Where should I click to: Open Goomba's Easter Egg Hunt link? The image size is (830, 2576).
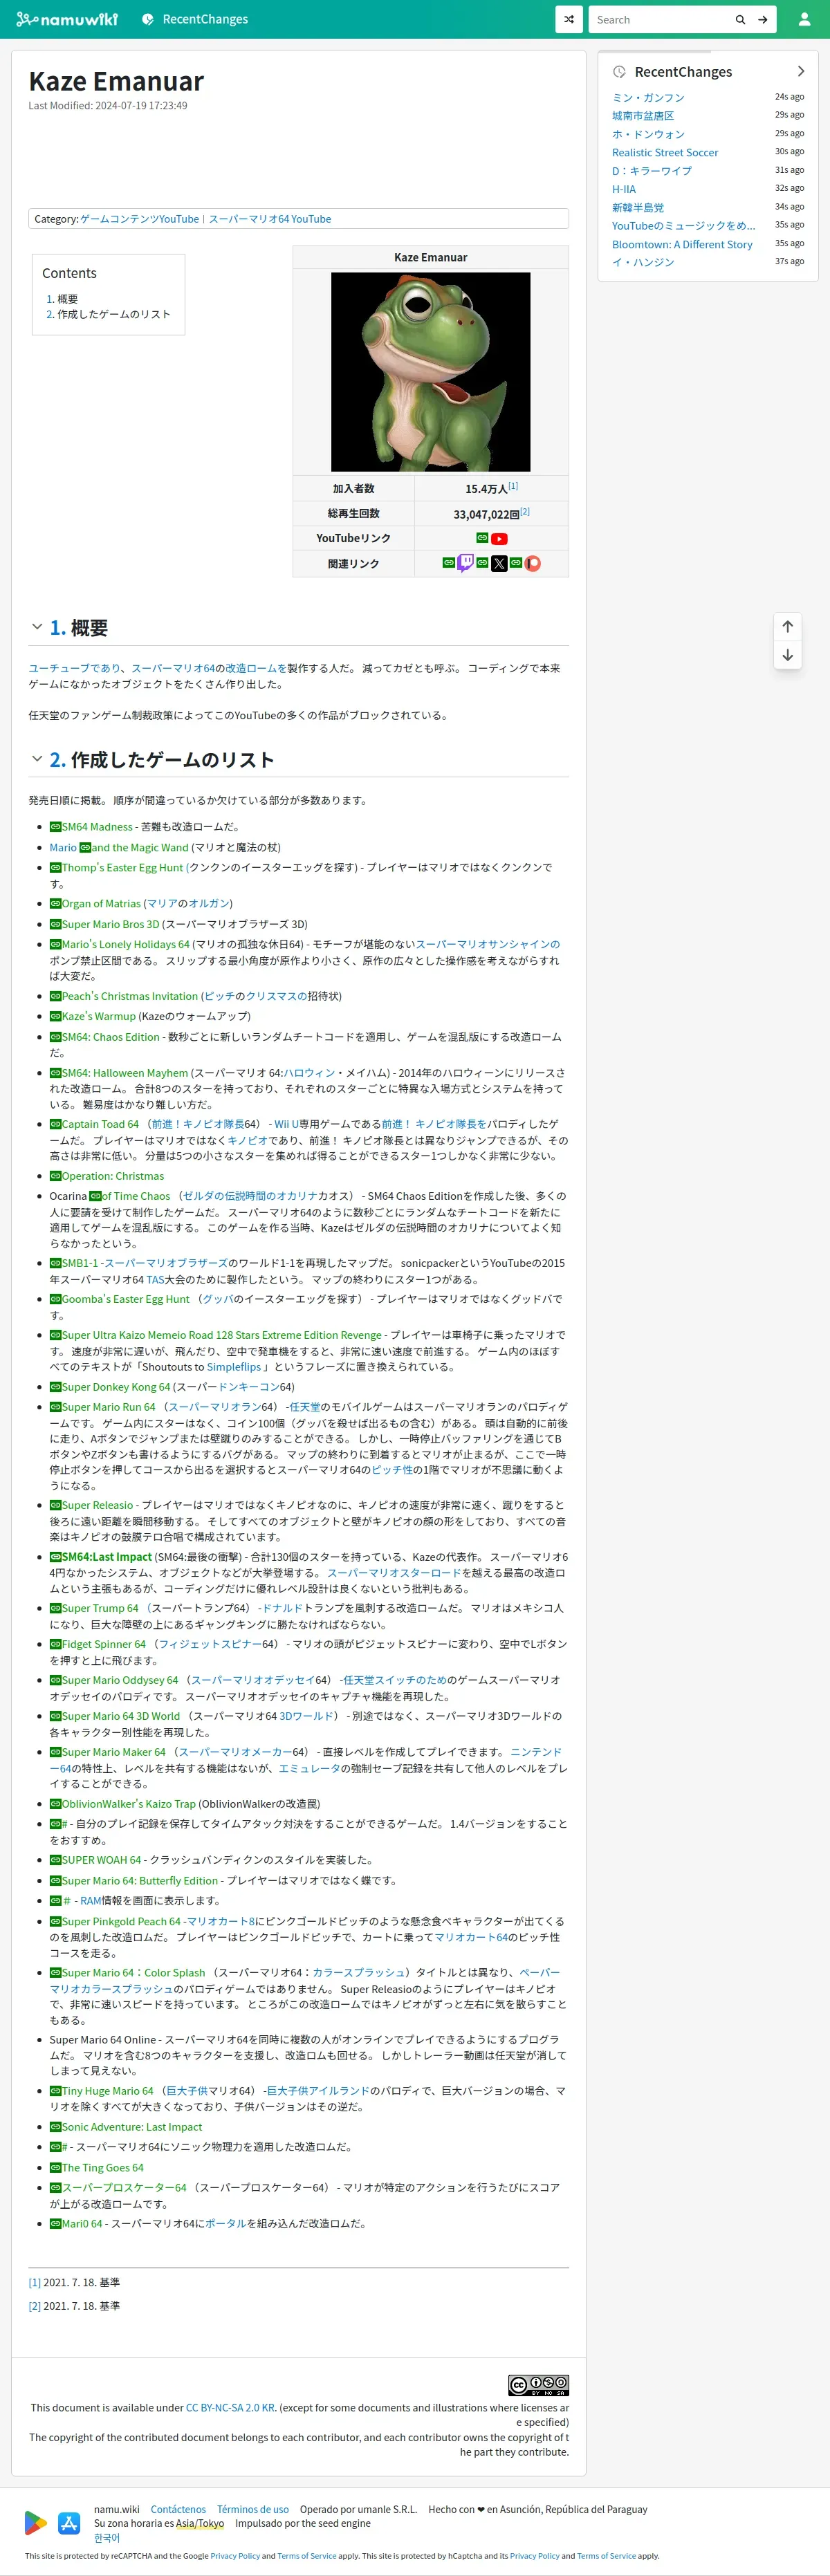point(119,1300)
